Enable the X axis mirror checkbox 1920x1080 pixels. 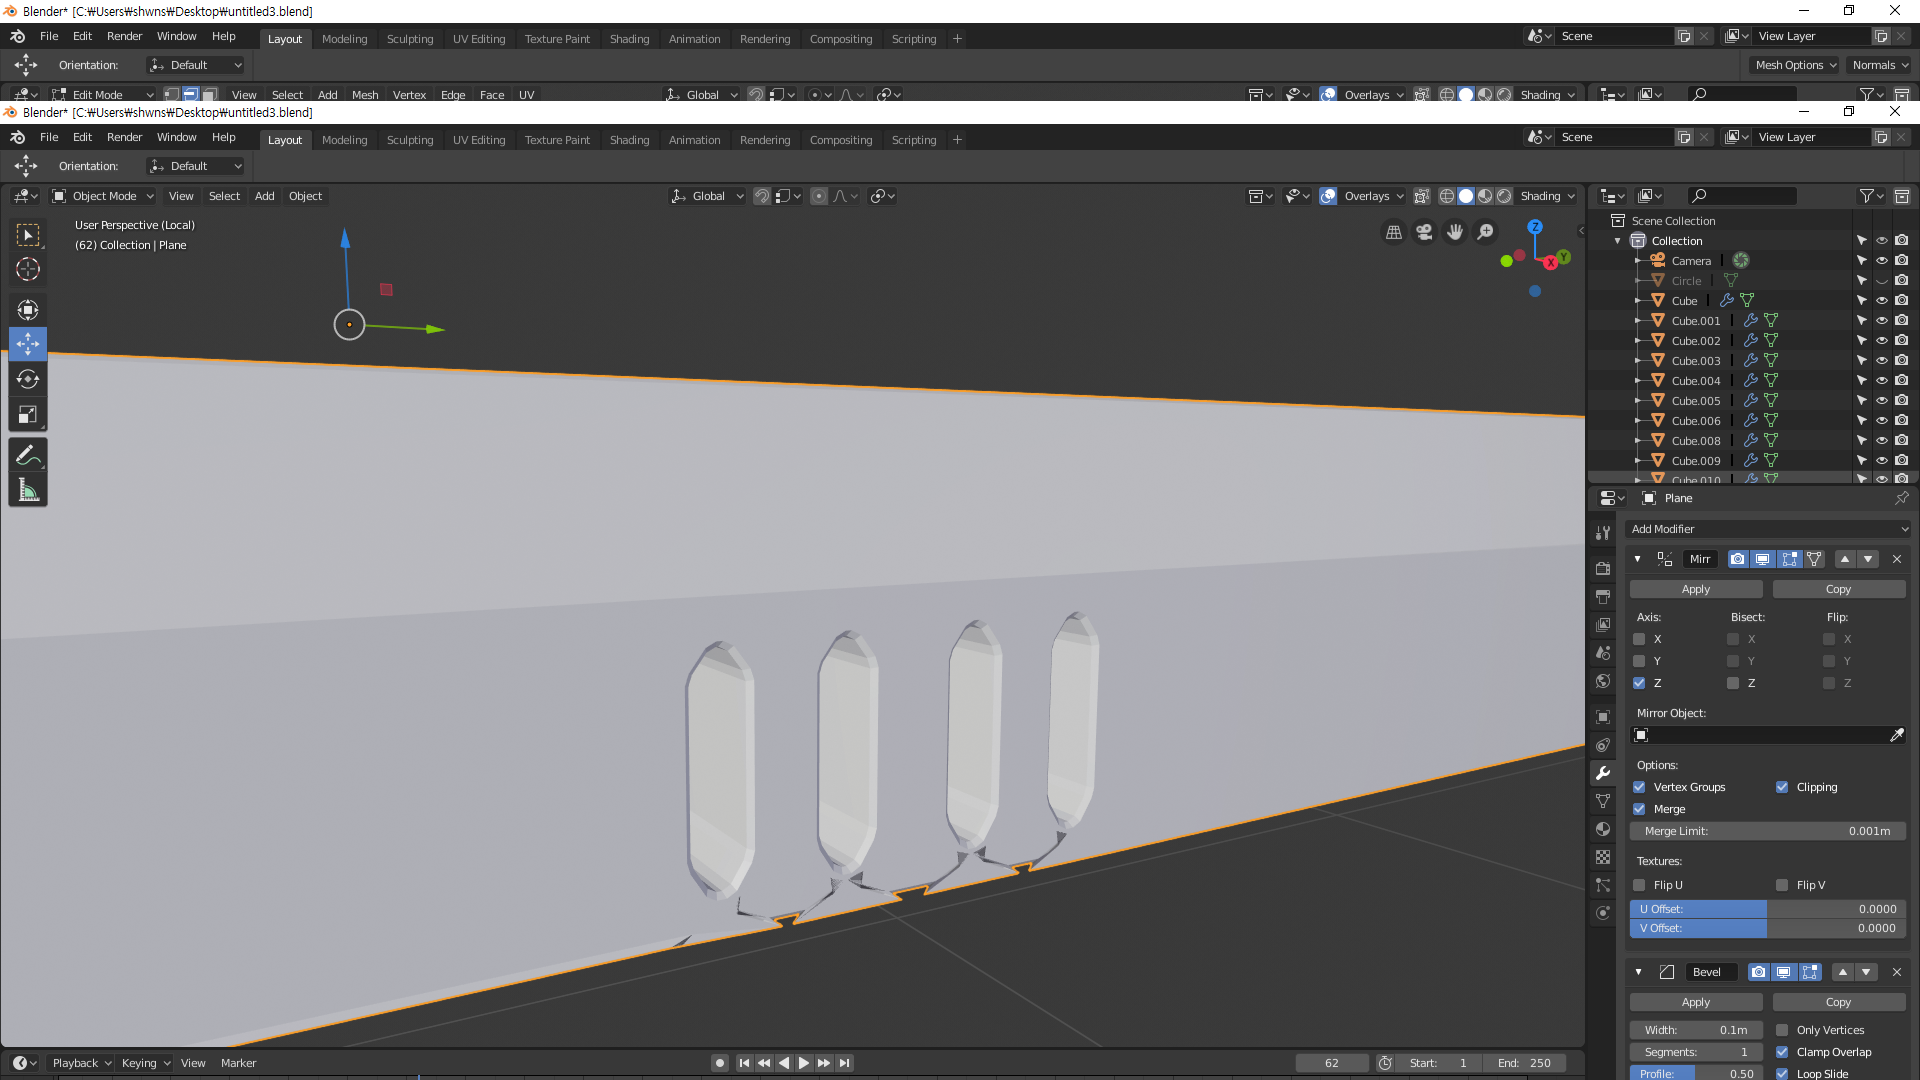pos(1639,639)
